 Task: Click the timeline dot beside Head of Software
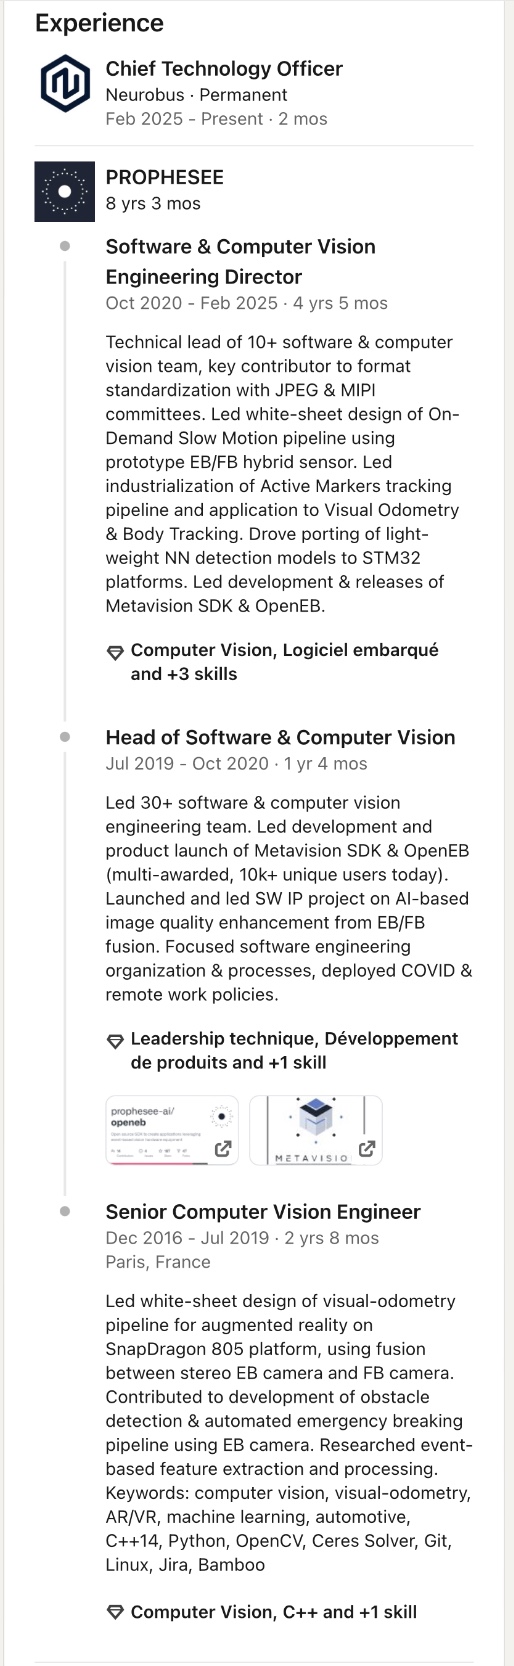pyautogui.click(x=65, y=737)
